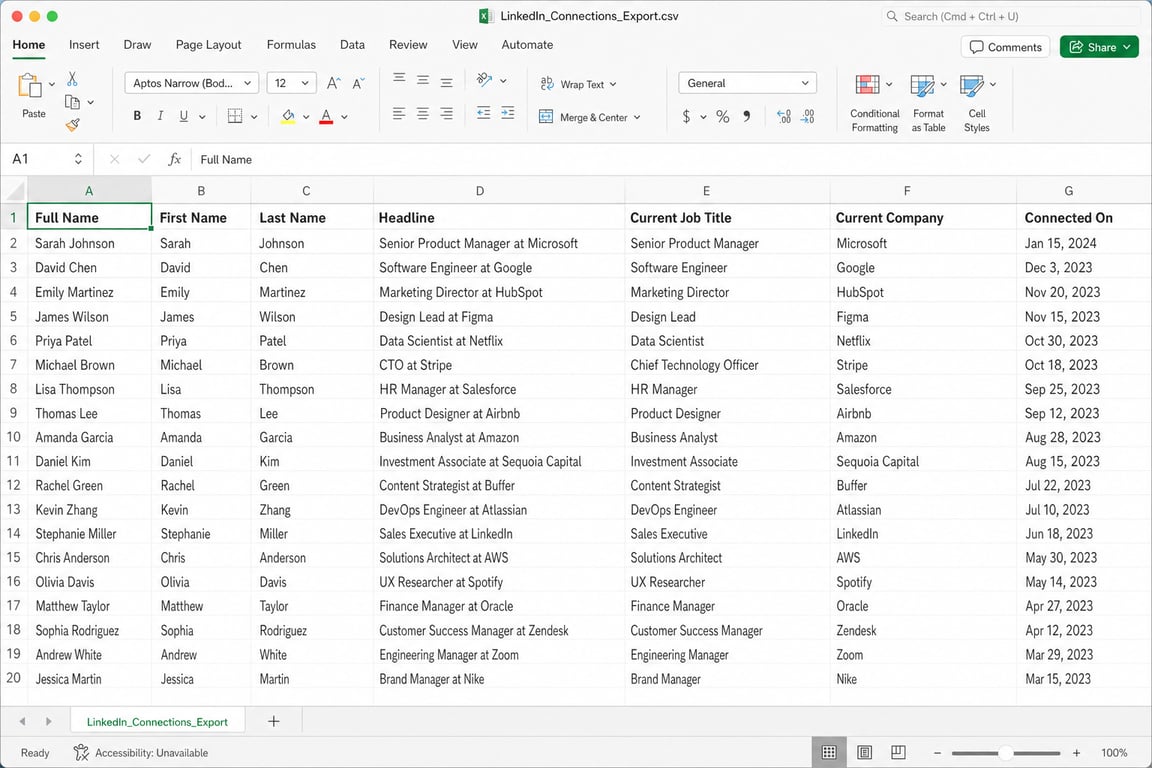Expand Merge & Center options arrow
The width and height of the screenshot is (1152, 768).
point(637,118)
